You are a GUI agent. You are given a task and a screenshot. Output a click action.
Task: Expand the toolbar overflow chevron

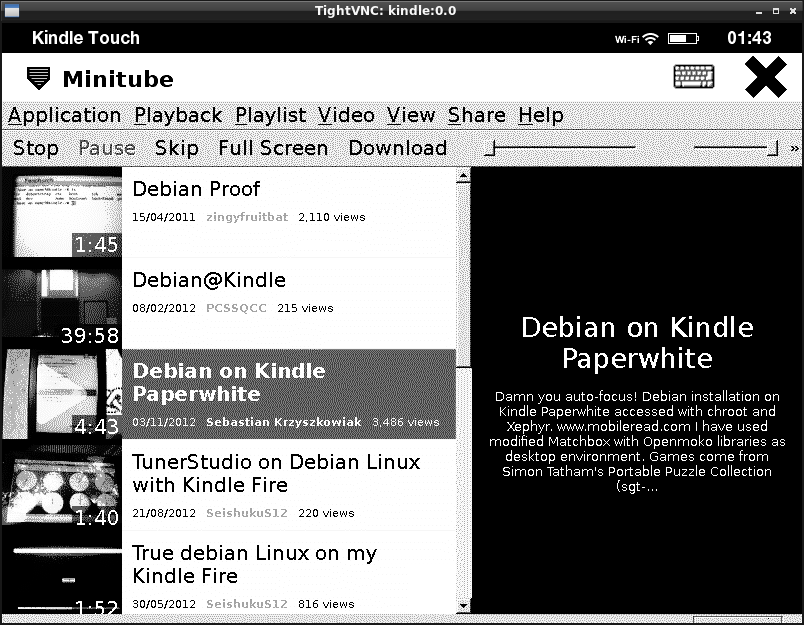point(794,148)
